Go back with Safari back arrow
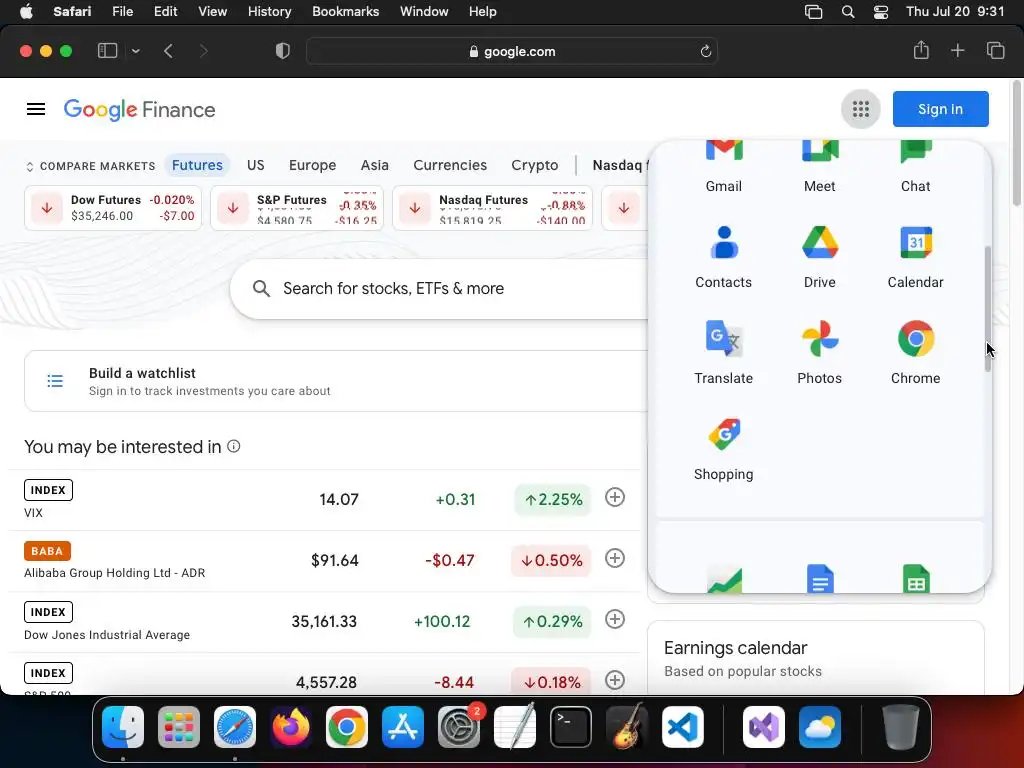This screenshot has height=768, width=1024. click(x=168, y=51)
